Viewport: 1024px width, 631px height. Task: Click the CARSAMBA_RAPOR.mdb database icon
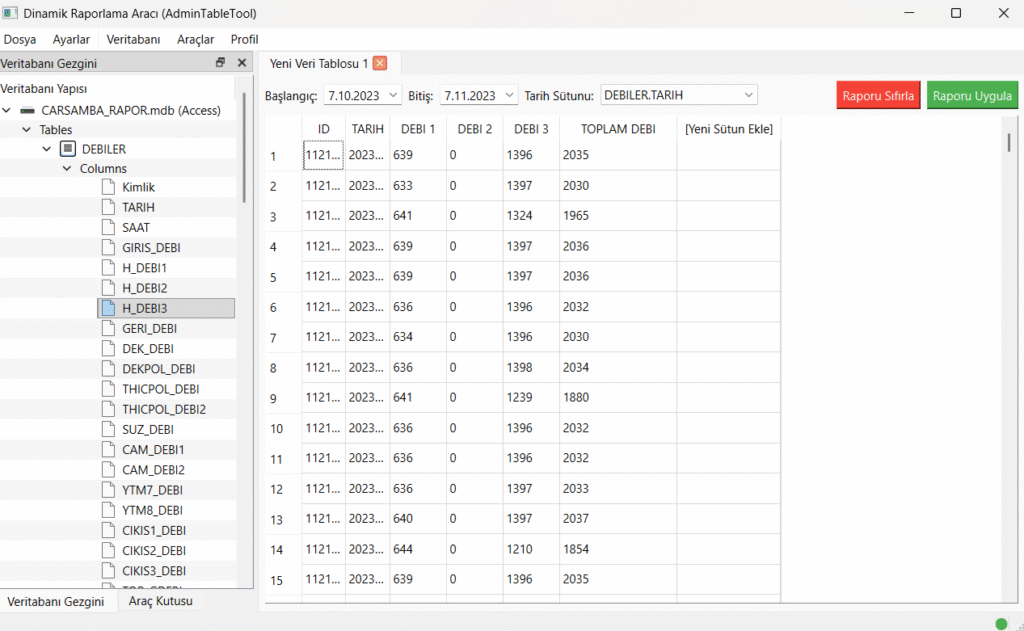[28, 110]
